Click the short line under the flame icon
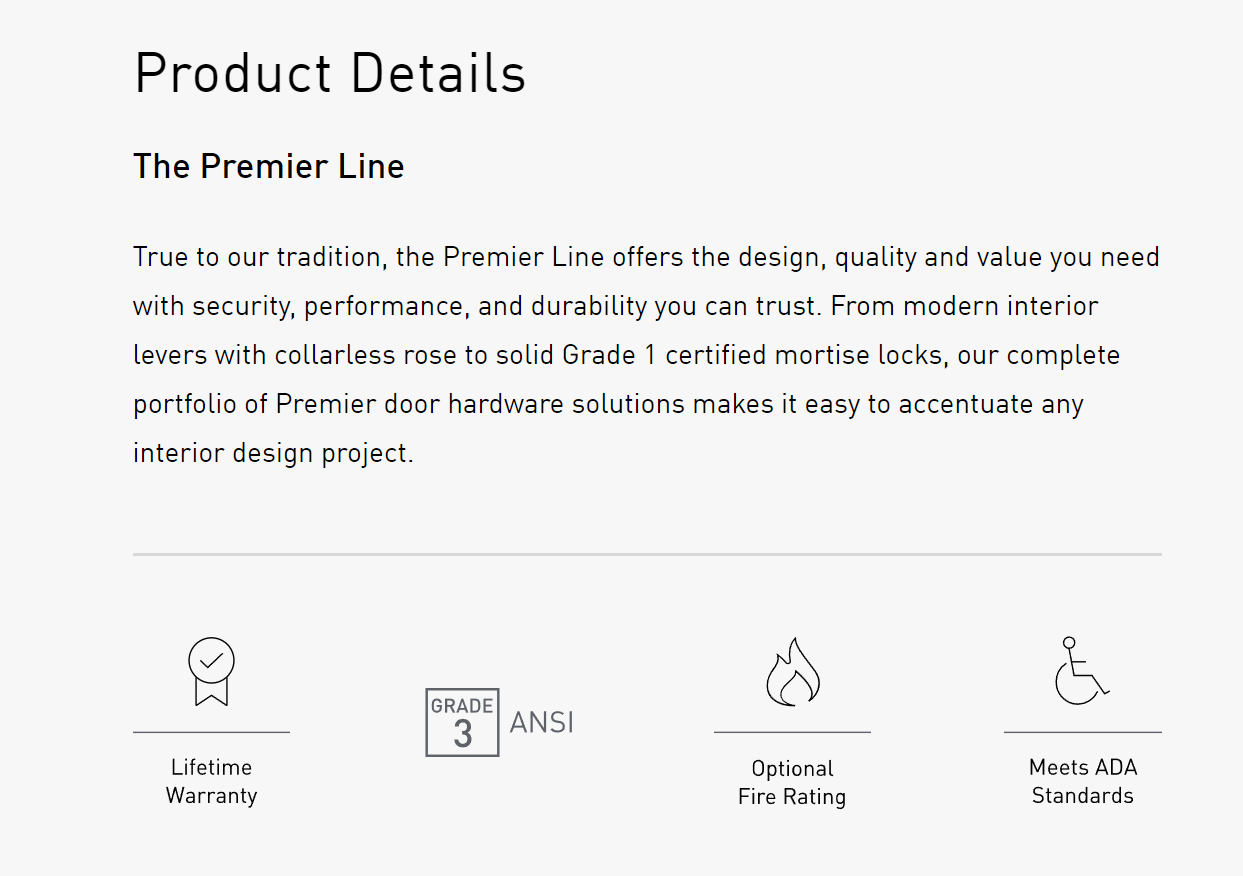Image resolution: width=1243 pixels, height=876 pixels. (792, 732)
